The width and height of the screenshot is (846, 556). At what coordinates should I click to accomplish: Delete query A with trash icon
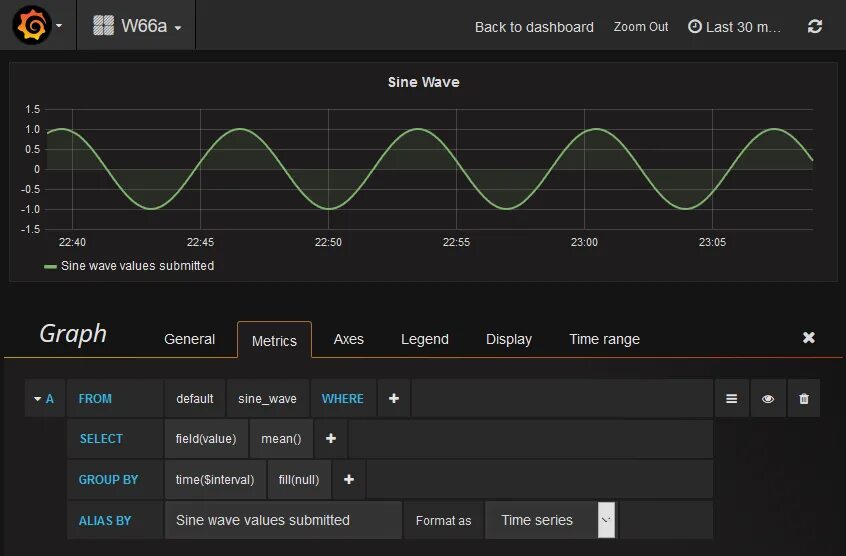(804, 399)
